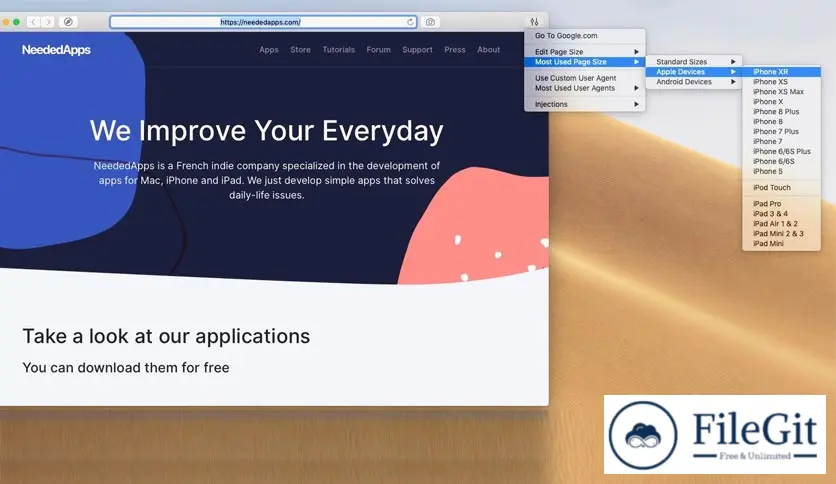Choose iPad Mini 2 & 3 size

click(x=782, y=233)
